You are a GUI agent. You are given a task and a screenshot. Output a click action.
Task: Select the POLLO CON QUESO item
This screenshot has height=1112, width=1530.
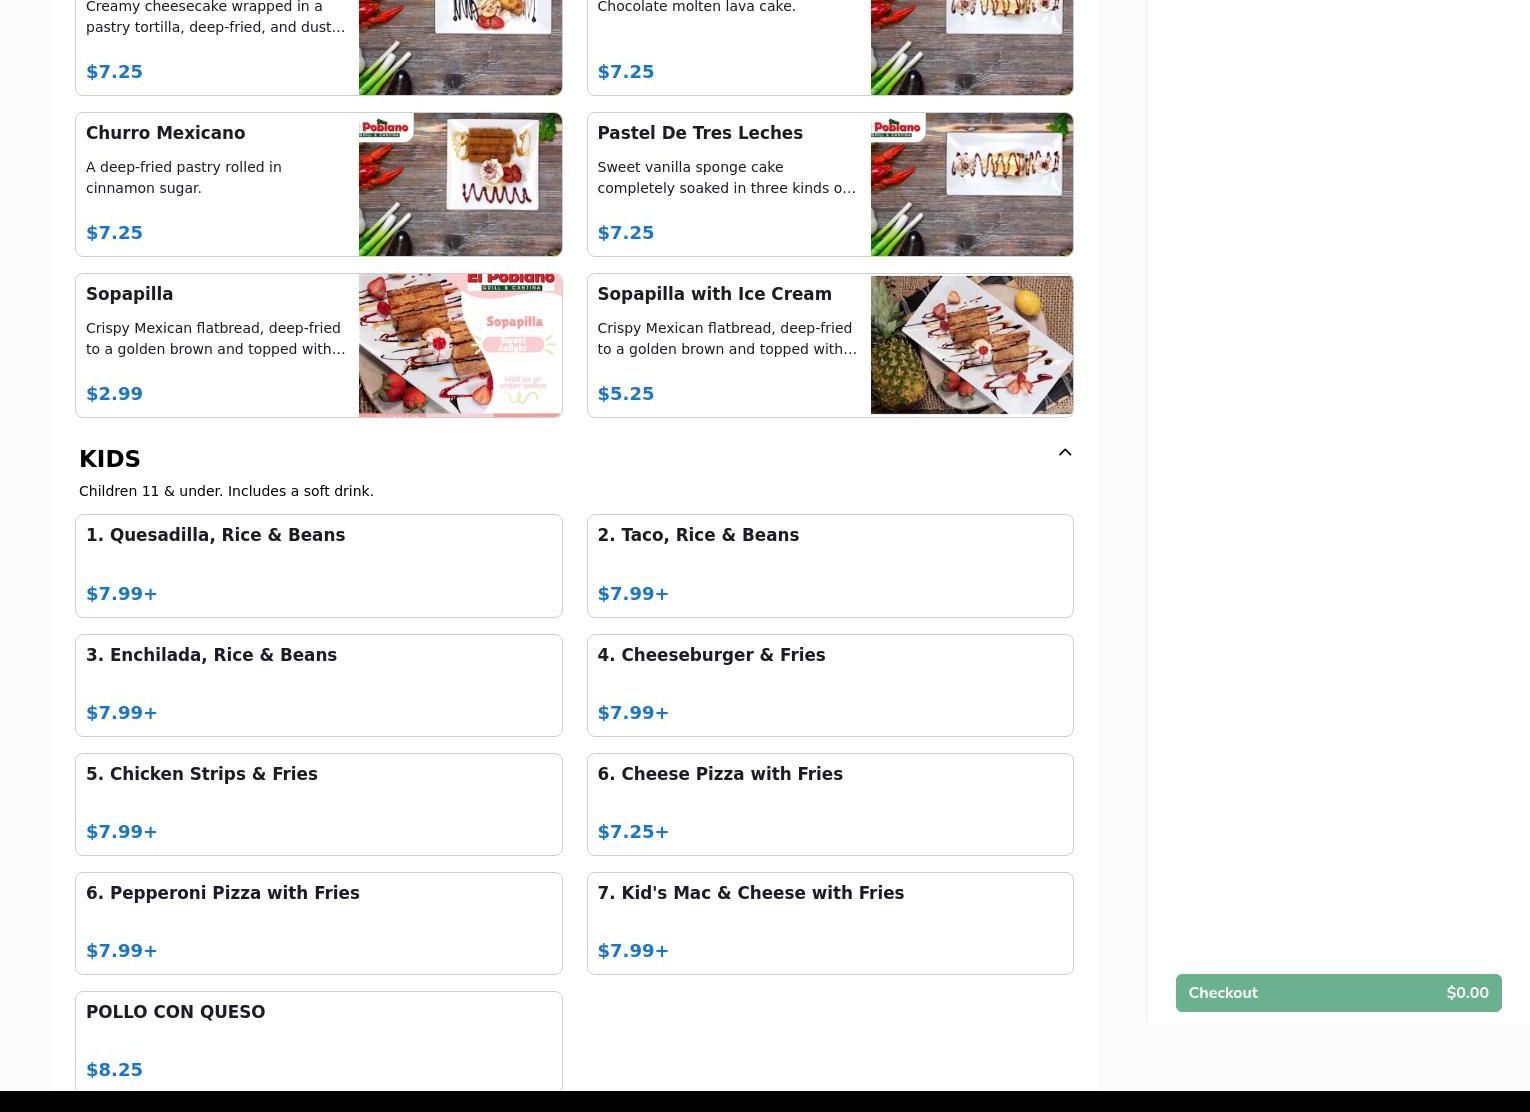318,1041
